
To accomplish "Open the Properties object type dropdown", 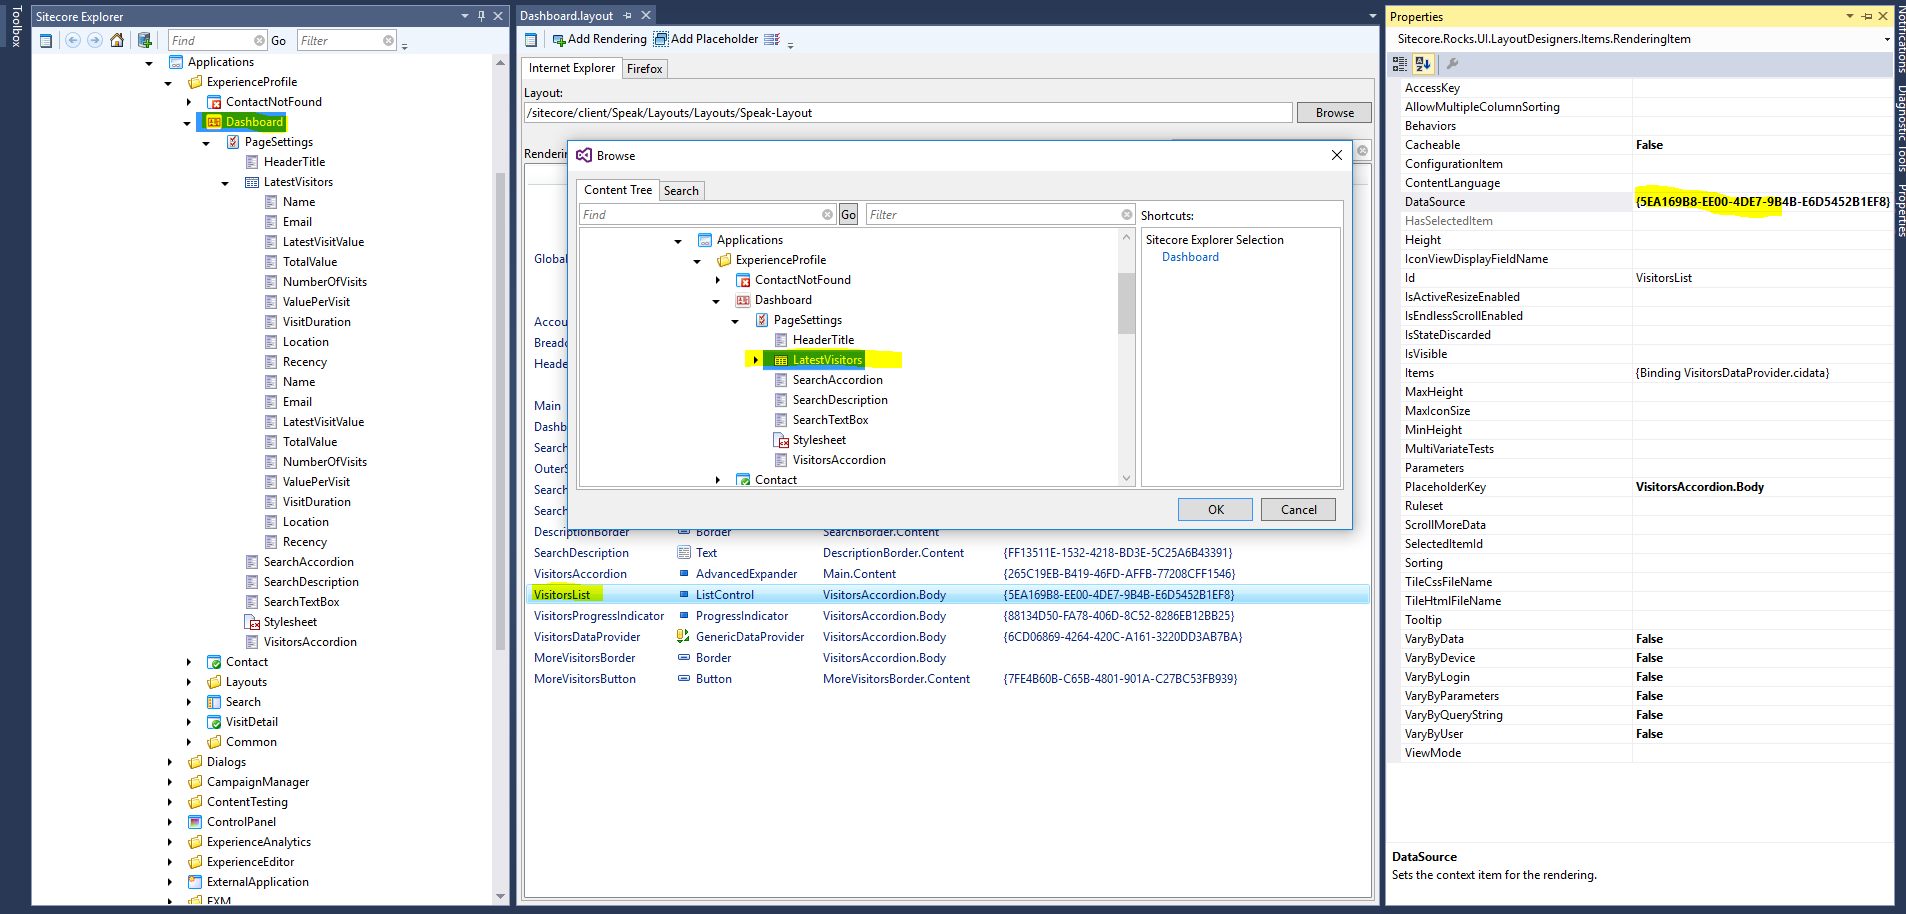I will (1886, 39).
